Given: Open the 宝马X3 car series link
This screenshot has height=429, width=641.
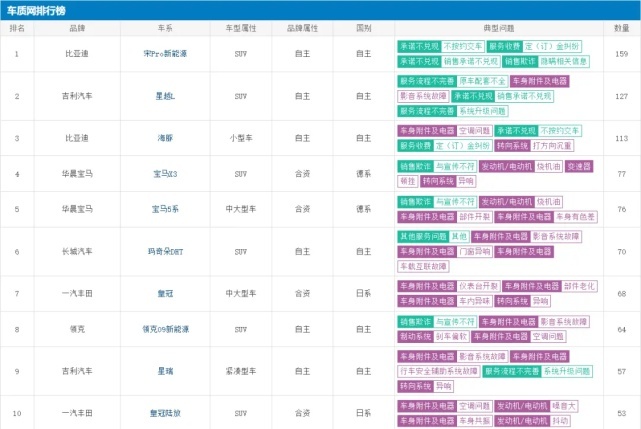Looking at the screenshot, I should (x=165, y=174).
